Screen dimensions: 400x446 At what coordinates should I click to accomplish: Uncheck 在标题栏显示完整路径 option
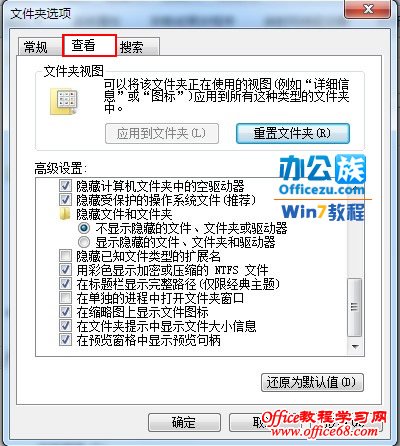(x=65, y=284)
